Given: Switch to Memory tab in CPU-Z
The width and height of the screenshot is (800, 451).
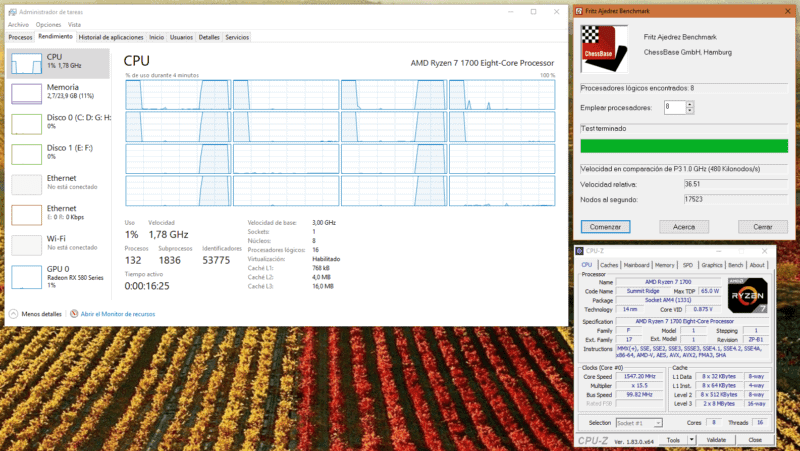Looking at the screenshot, I should point(664,265).
